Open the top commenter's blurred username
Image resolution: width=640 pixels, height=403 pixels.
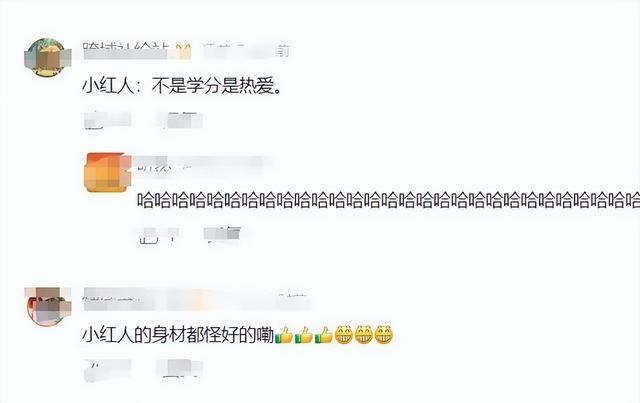[x=126, y=51]
